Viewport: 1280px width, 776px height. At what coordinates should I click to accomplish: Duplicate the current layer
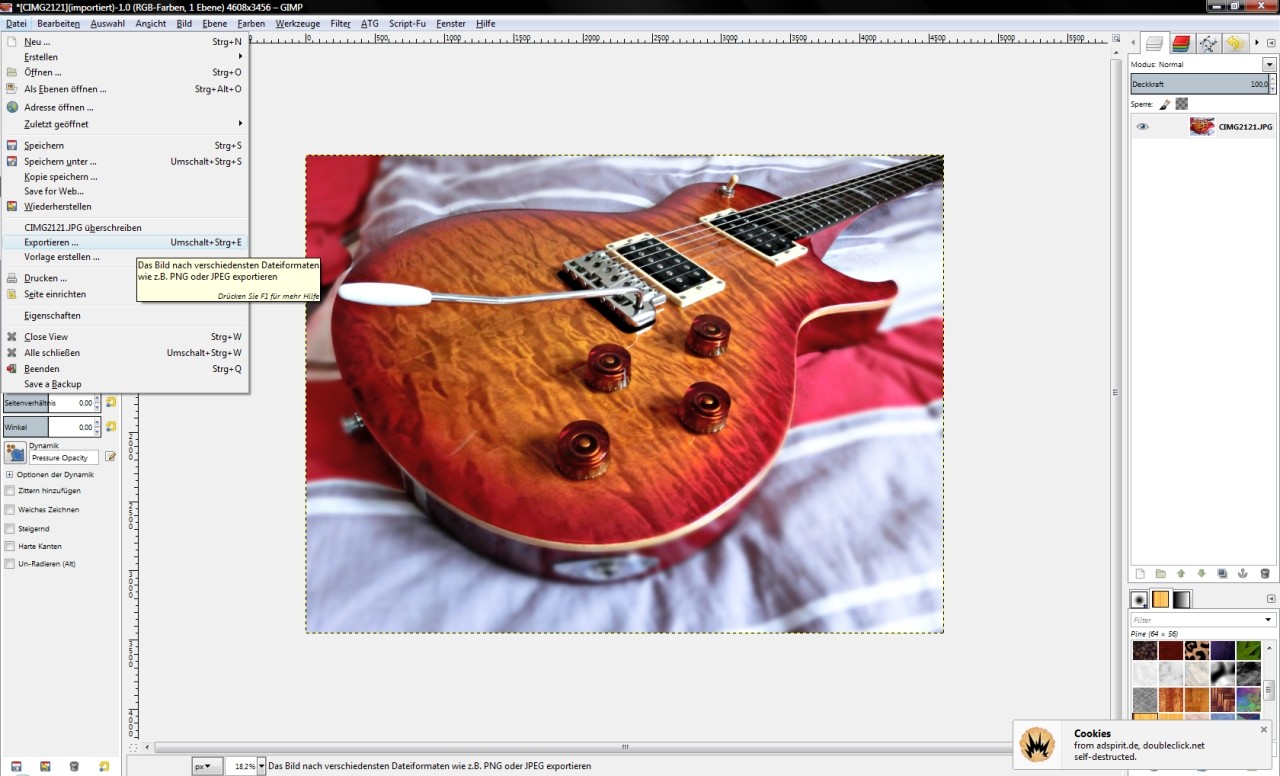coord(1222,574)
